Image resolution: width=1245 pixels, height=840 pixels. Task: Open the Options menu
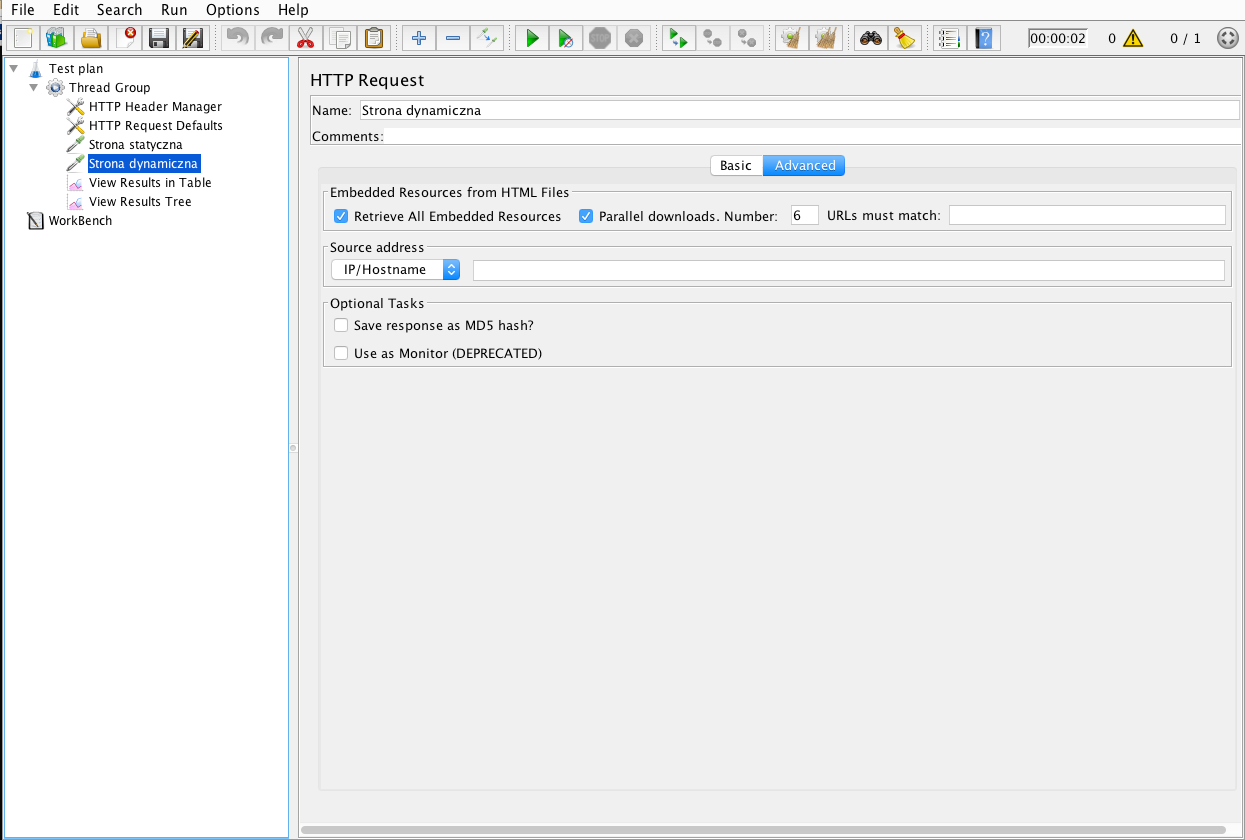pyautogui.click(x=232, y=10)
